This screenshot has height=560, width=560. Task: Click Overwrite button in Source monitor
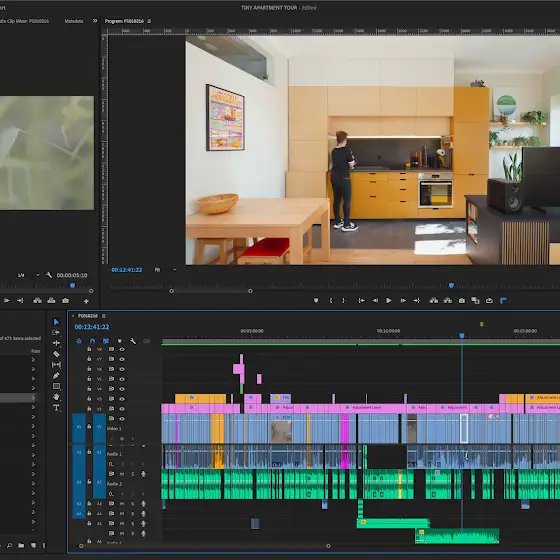point(51,301)
